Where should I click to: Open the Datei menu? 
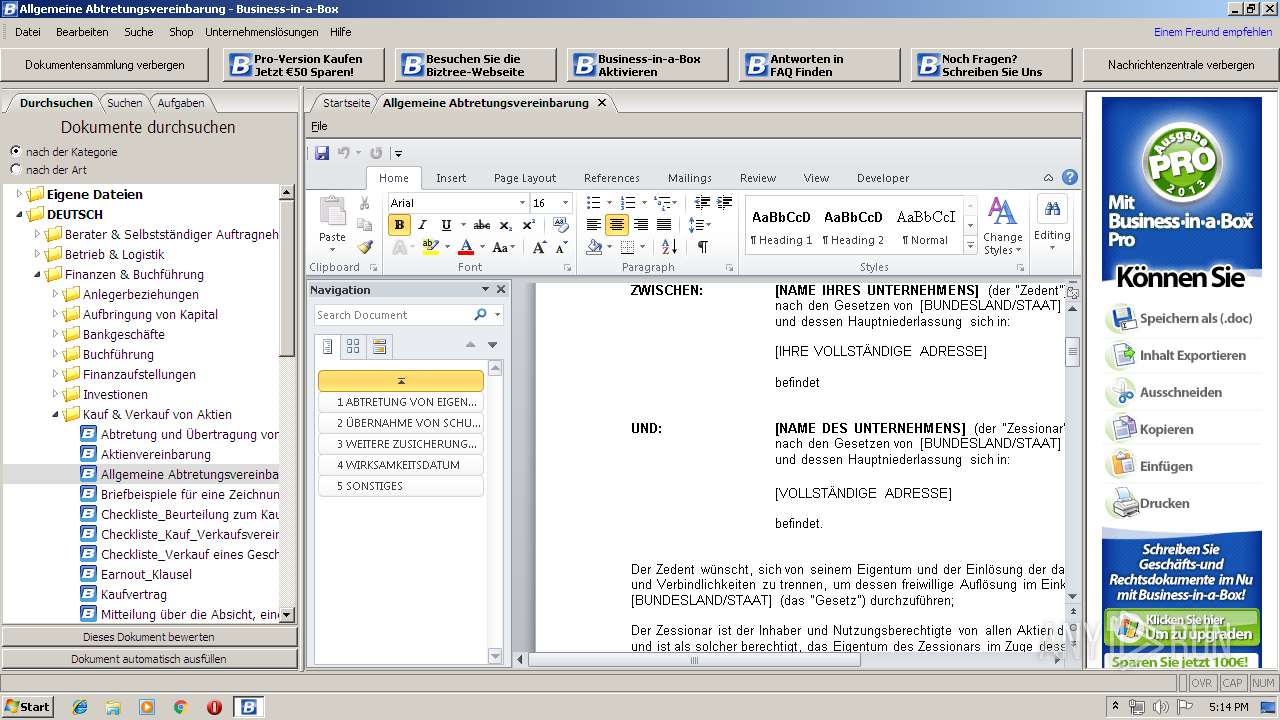pyautogui.click(x=28, y=32)
